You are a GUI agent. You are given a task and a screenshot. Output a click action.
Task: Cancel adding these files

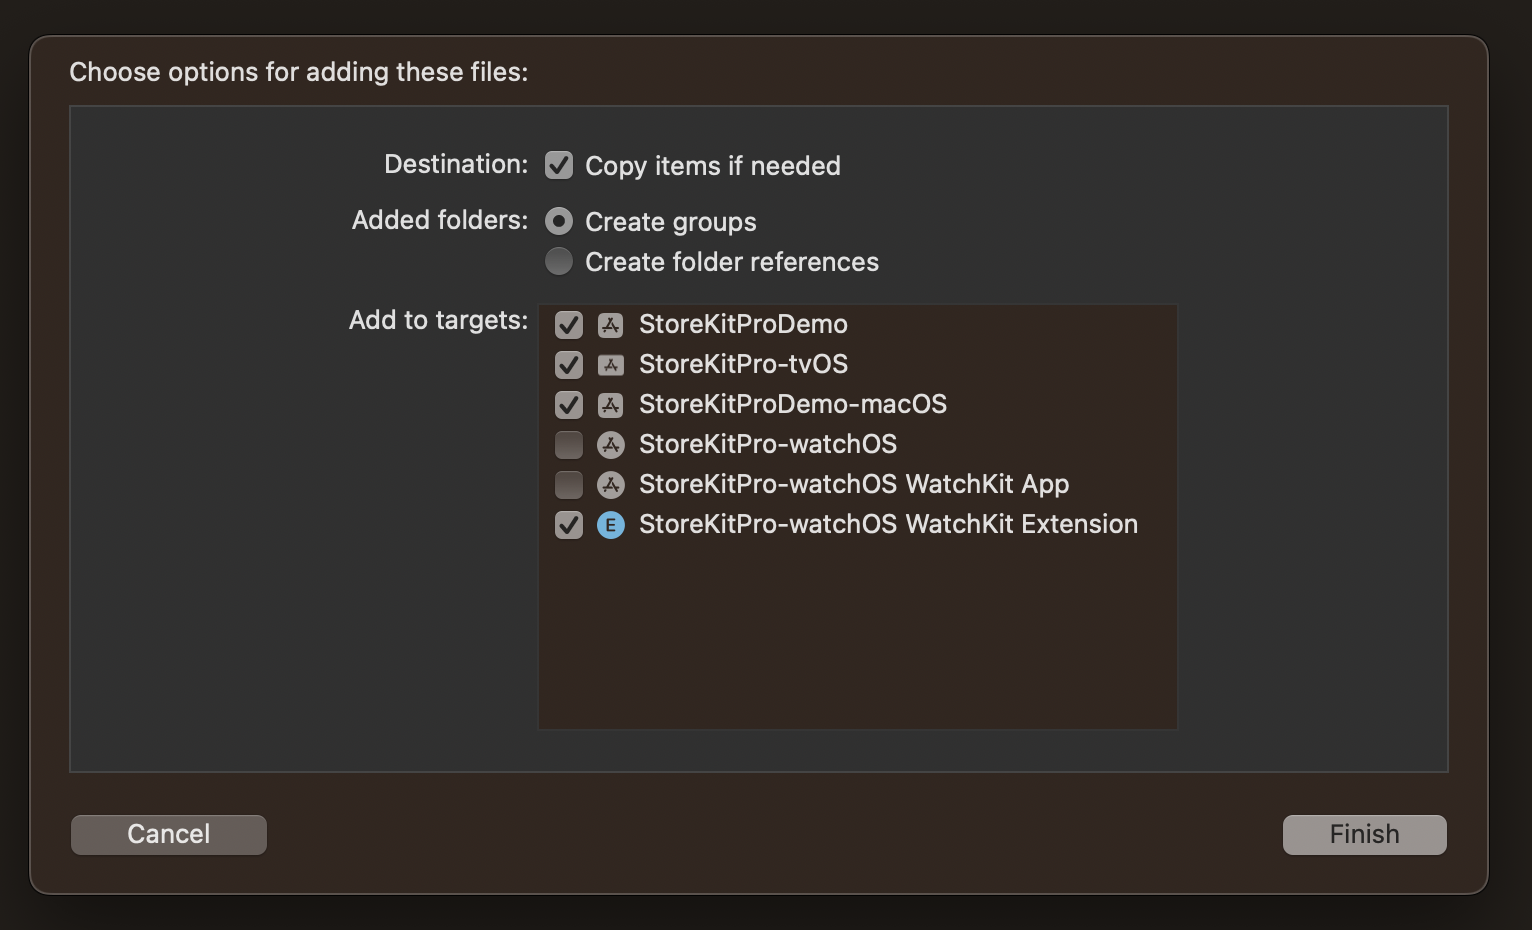coord(169,835)
